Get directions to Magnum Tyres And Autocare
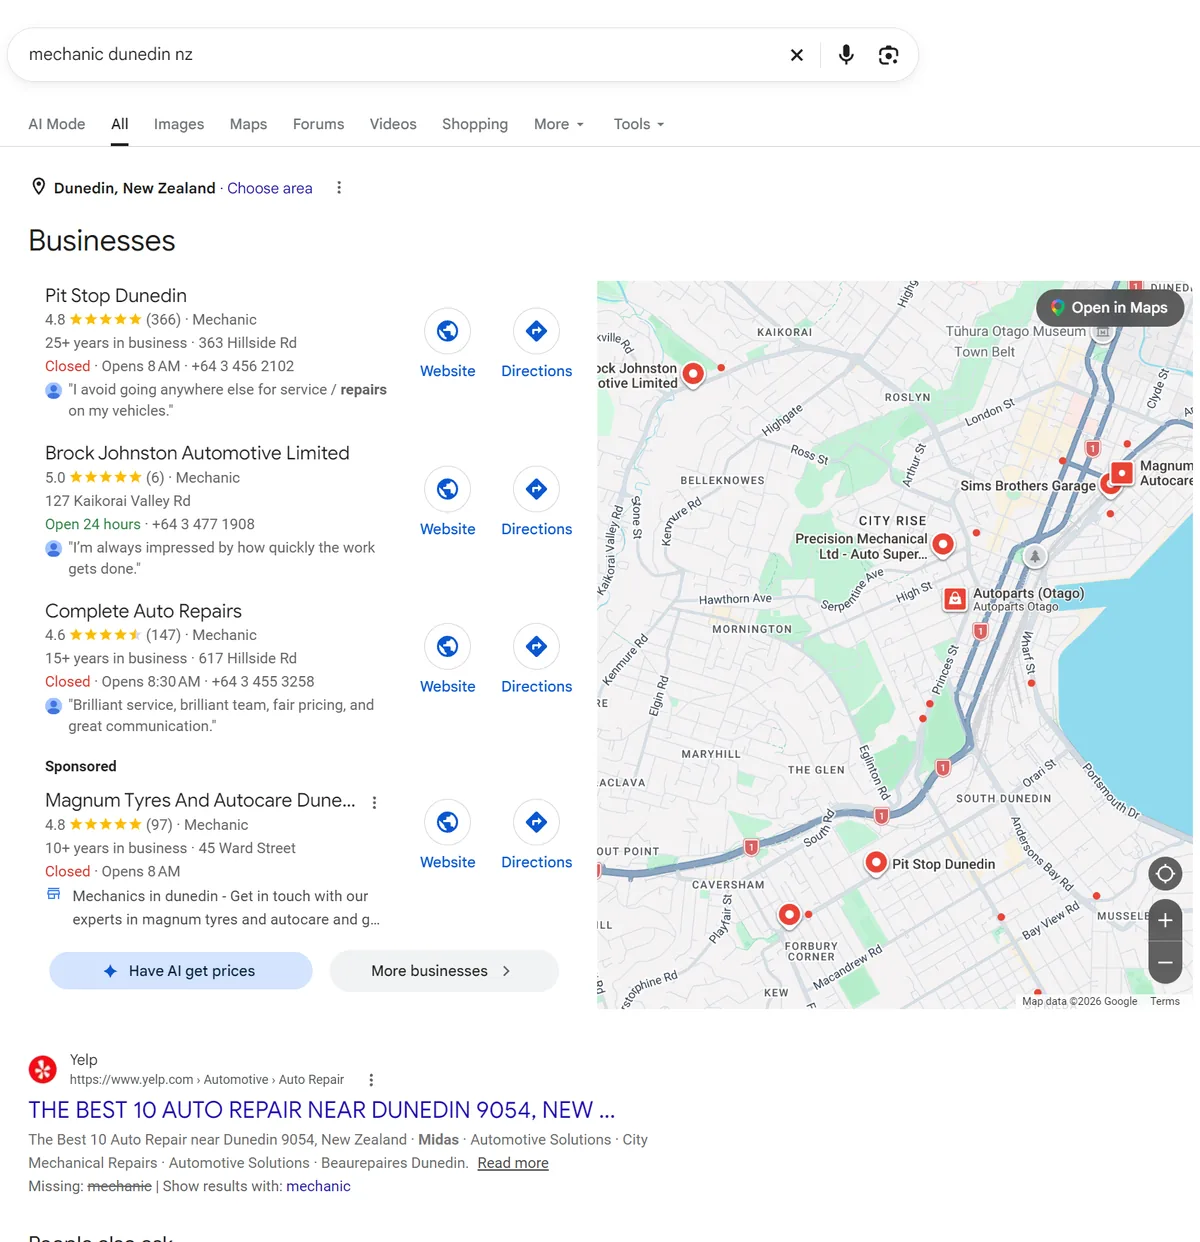The height and width of the screenshot is (1242, 1200). point(537,822)
